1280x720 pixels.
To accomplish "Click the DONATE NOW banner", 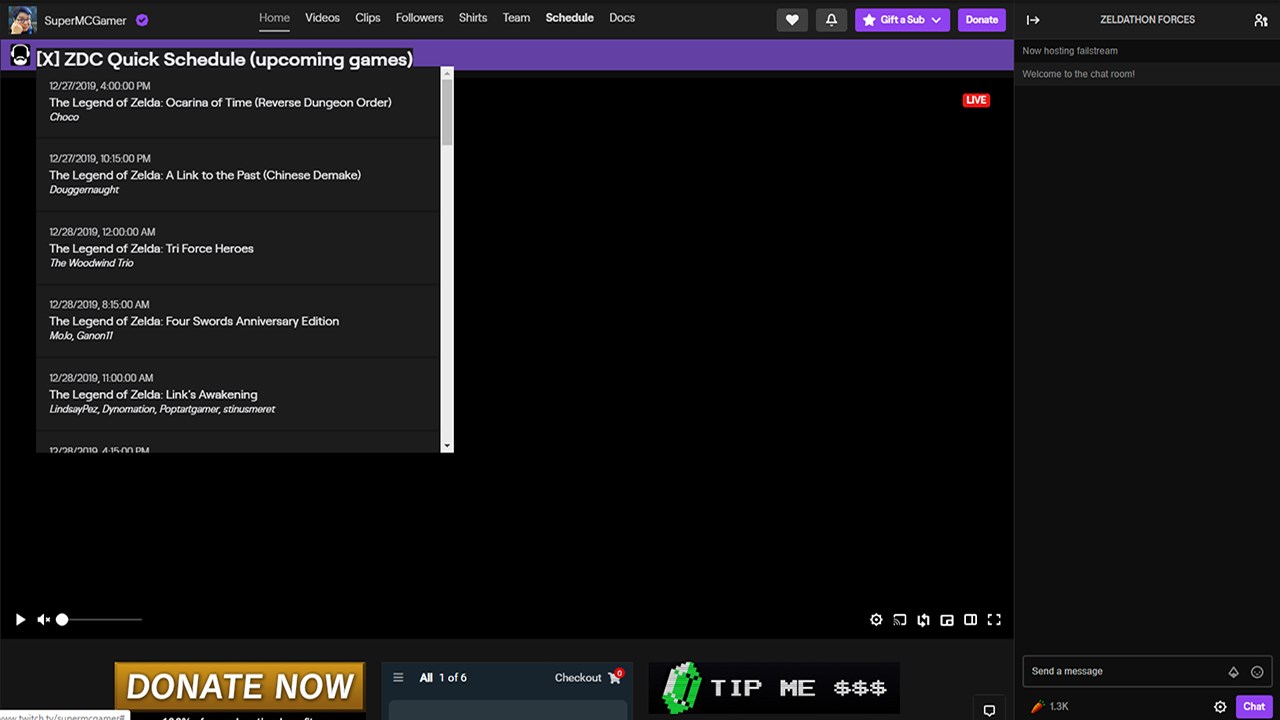I will click(x=240, y=687).
